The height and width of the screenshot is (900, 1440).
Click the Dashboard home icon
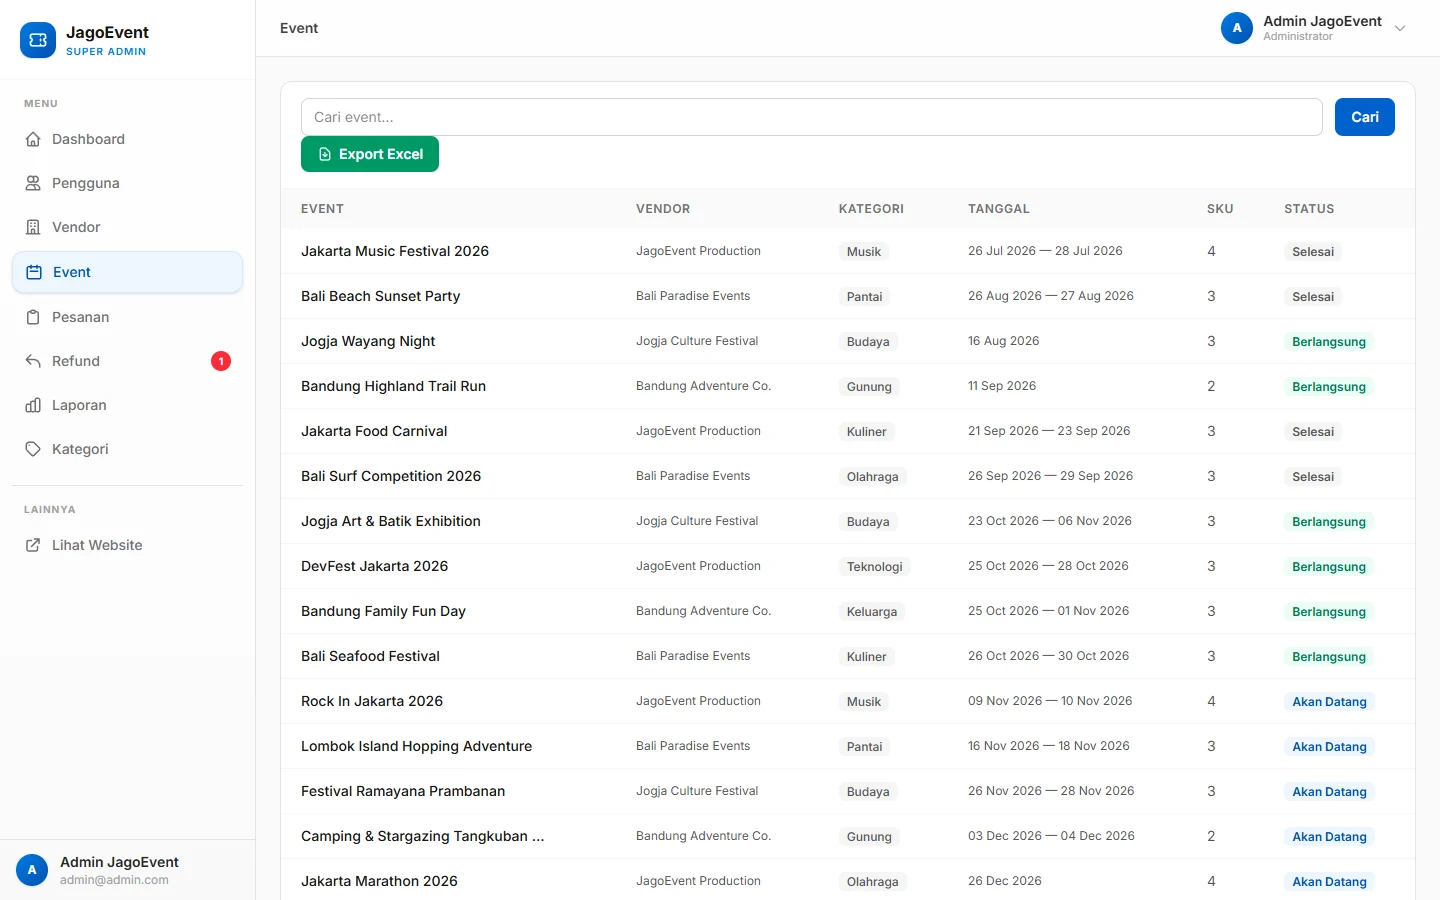pyautogui.click(x=33, y=139)
